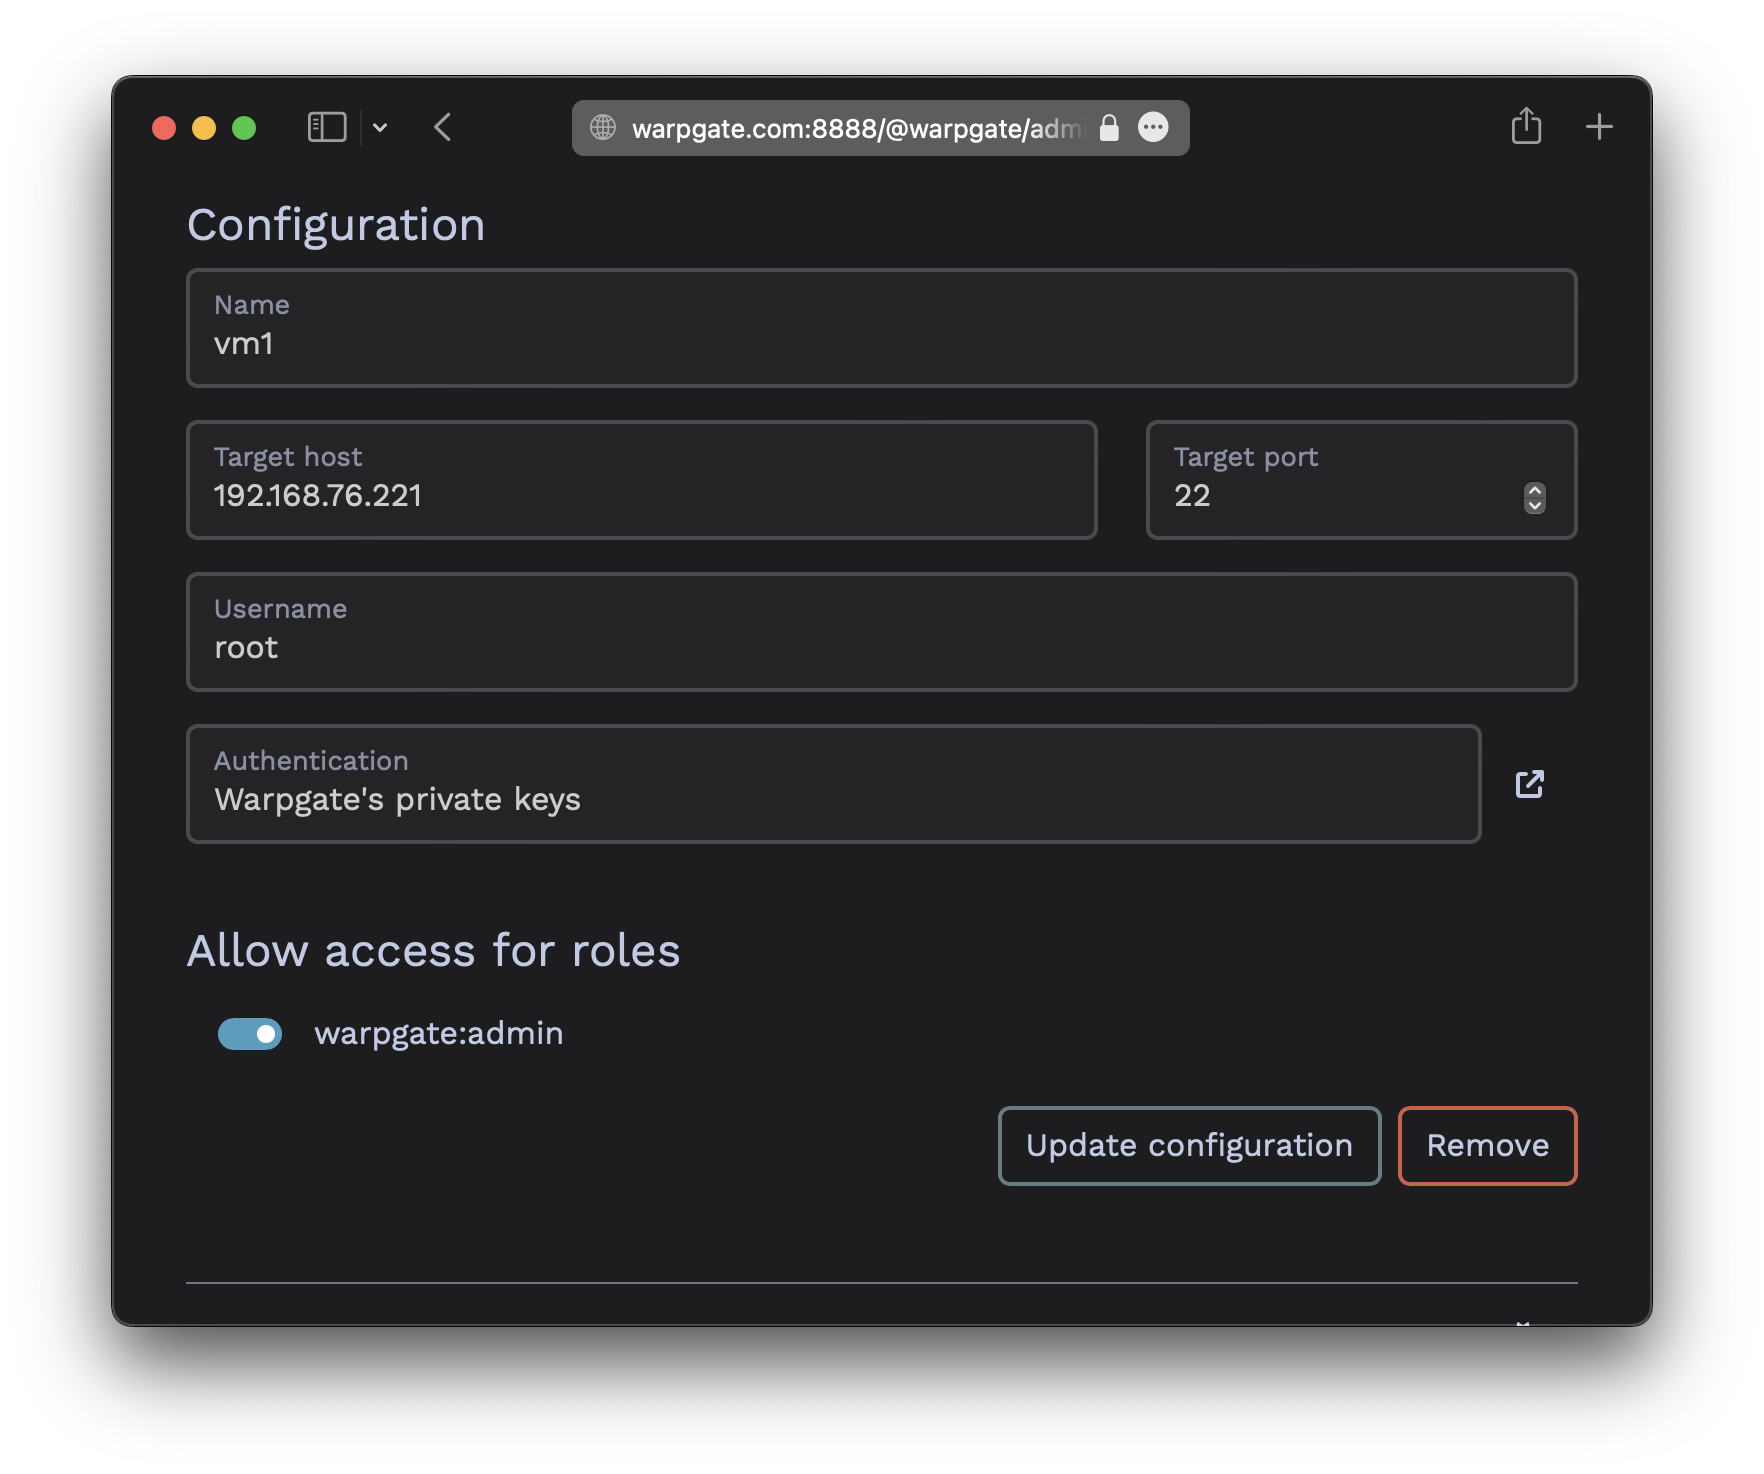
Task: Click the Target host field
Action: [642, 480]
